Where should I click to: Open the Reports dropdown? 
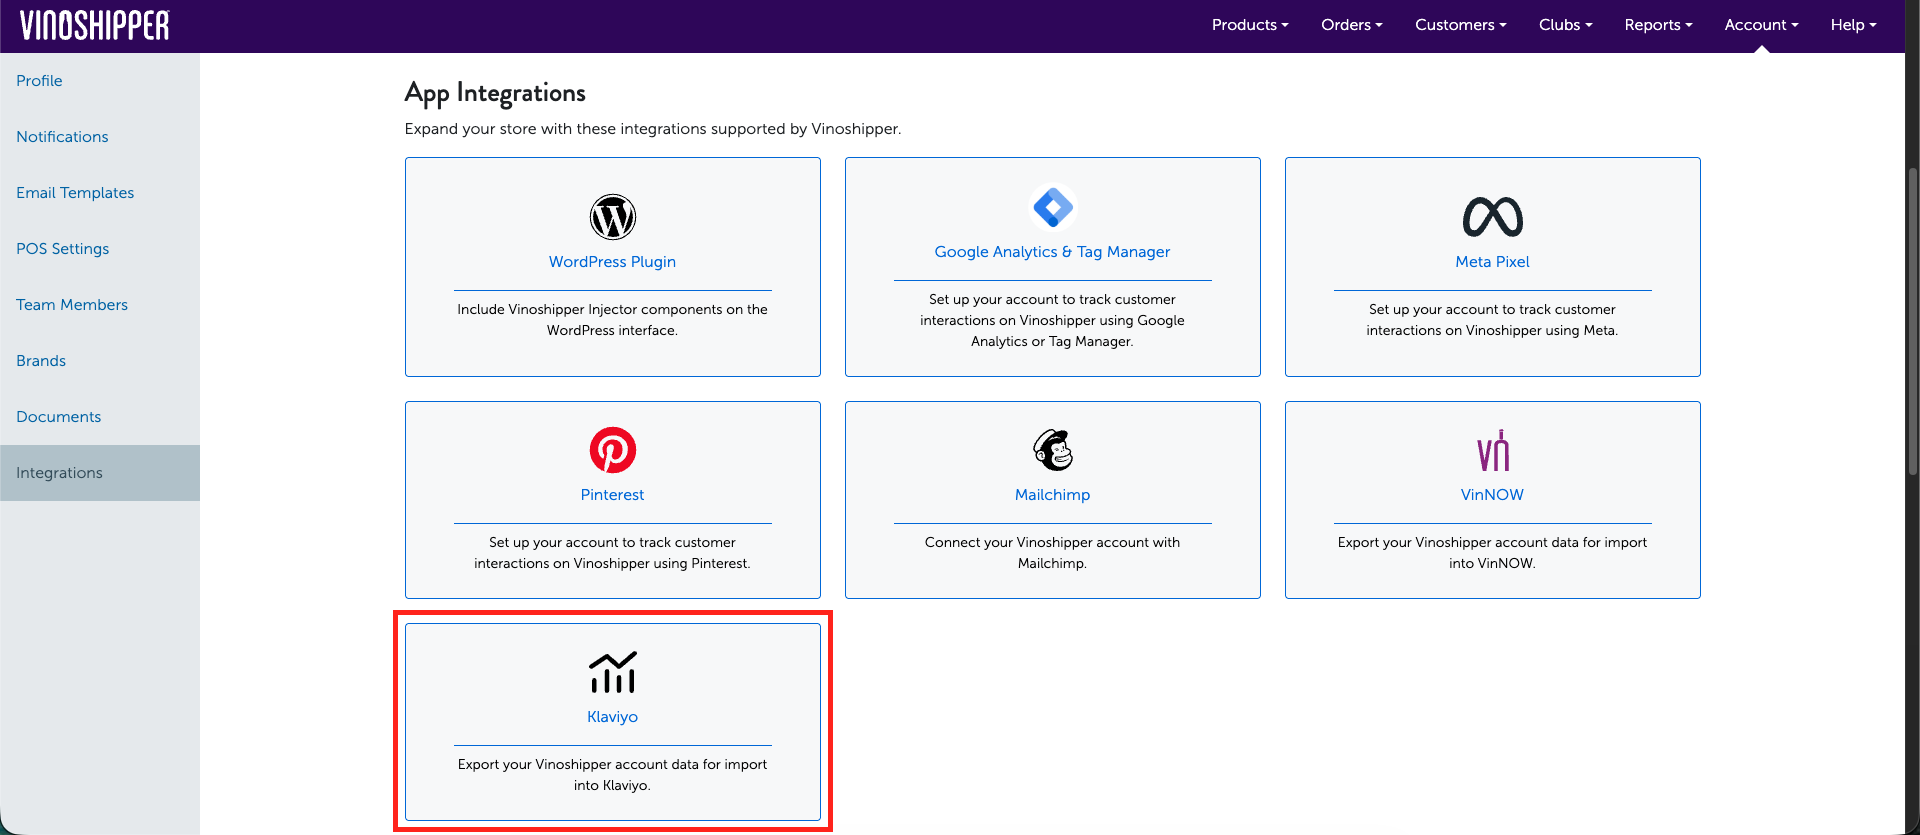[x=1658, y=25]
